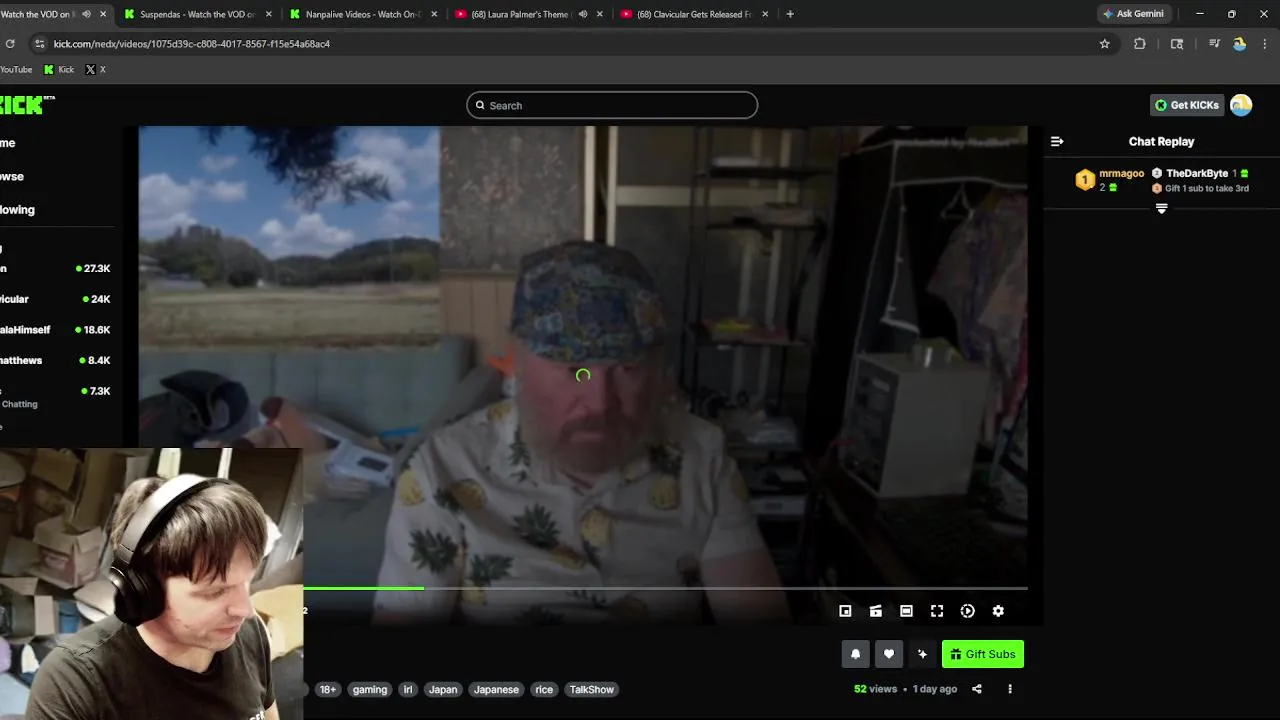
Task: Open the X bookmark in bookmarks bar
Action: [x=96, y=70]
